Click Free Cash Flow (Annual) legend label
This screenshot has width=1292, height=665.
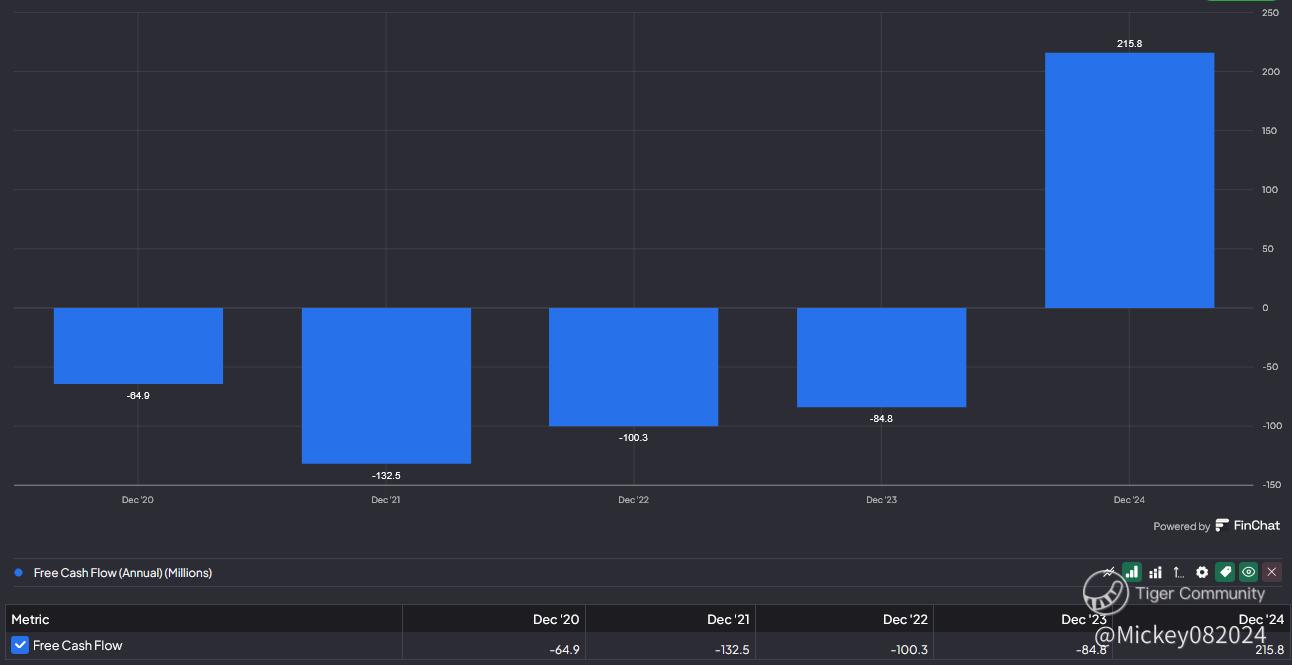(122, 573)
